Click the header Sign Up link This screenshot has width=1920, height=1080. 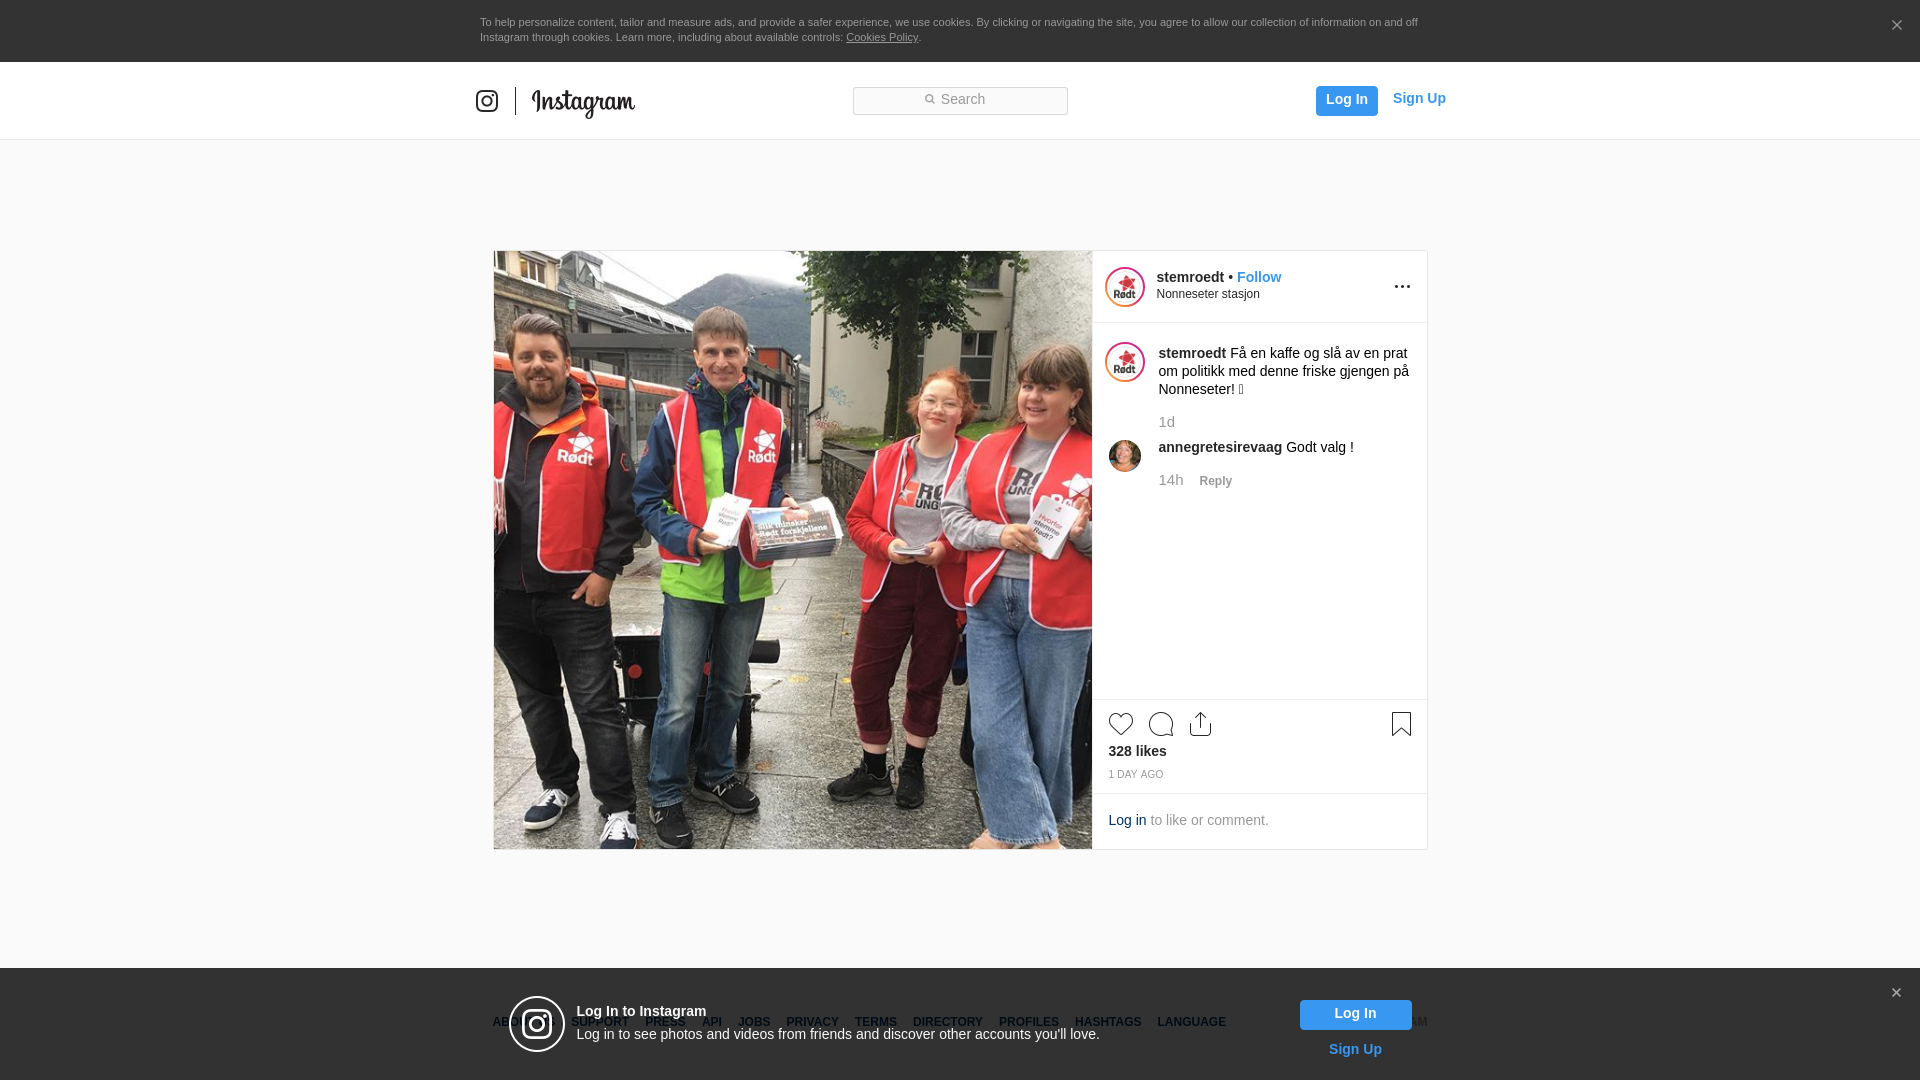[x=1419, y=99]
